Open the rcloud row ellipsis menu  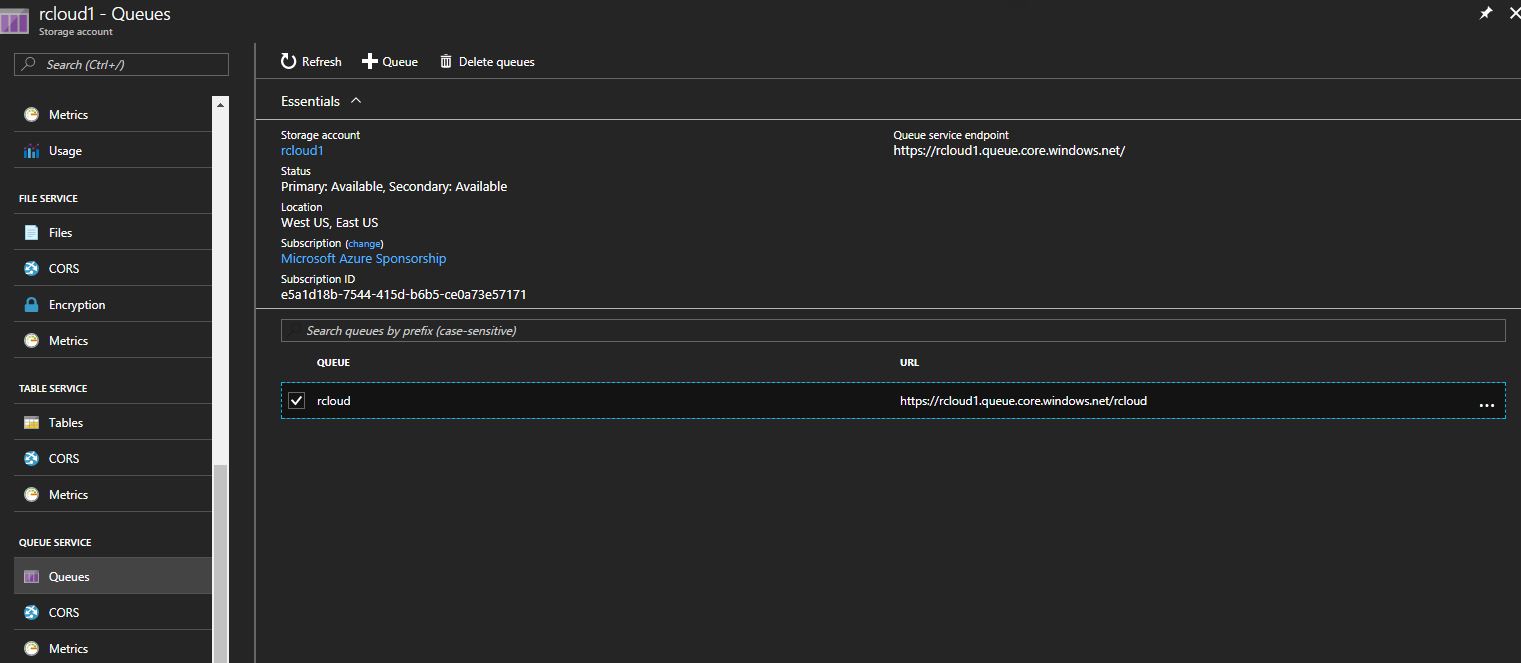(1486, 405)
